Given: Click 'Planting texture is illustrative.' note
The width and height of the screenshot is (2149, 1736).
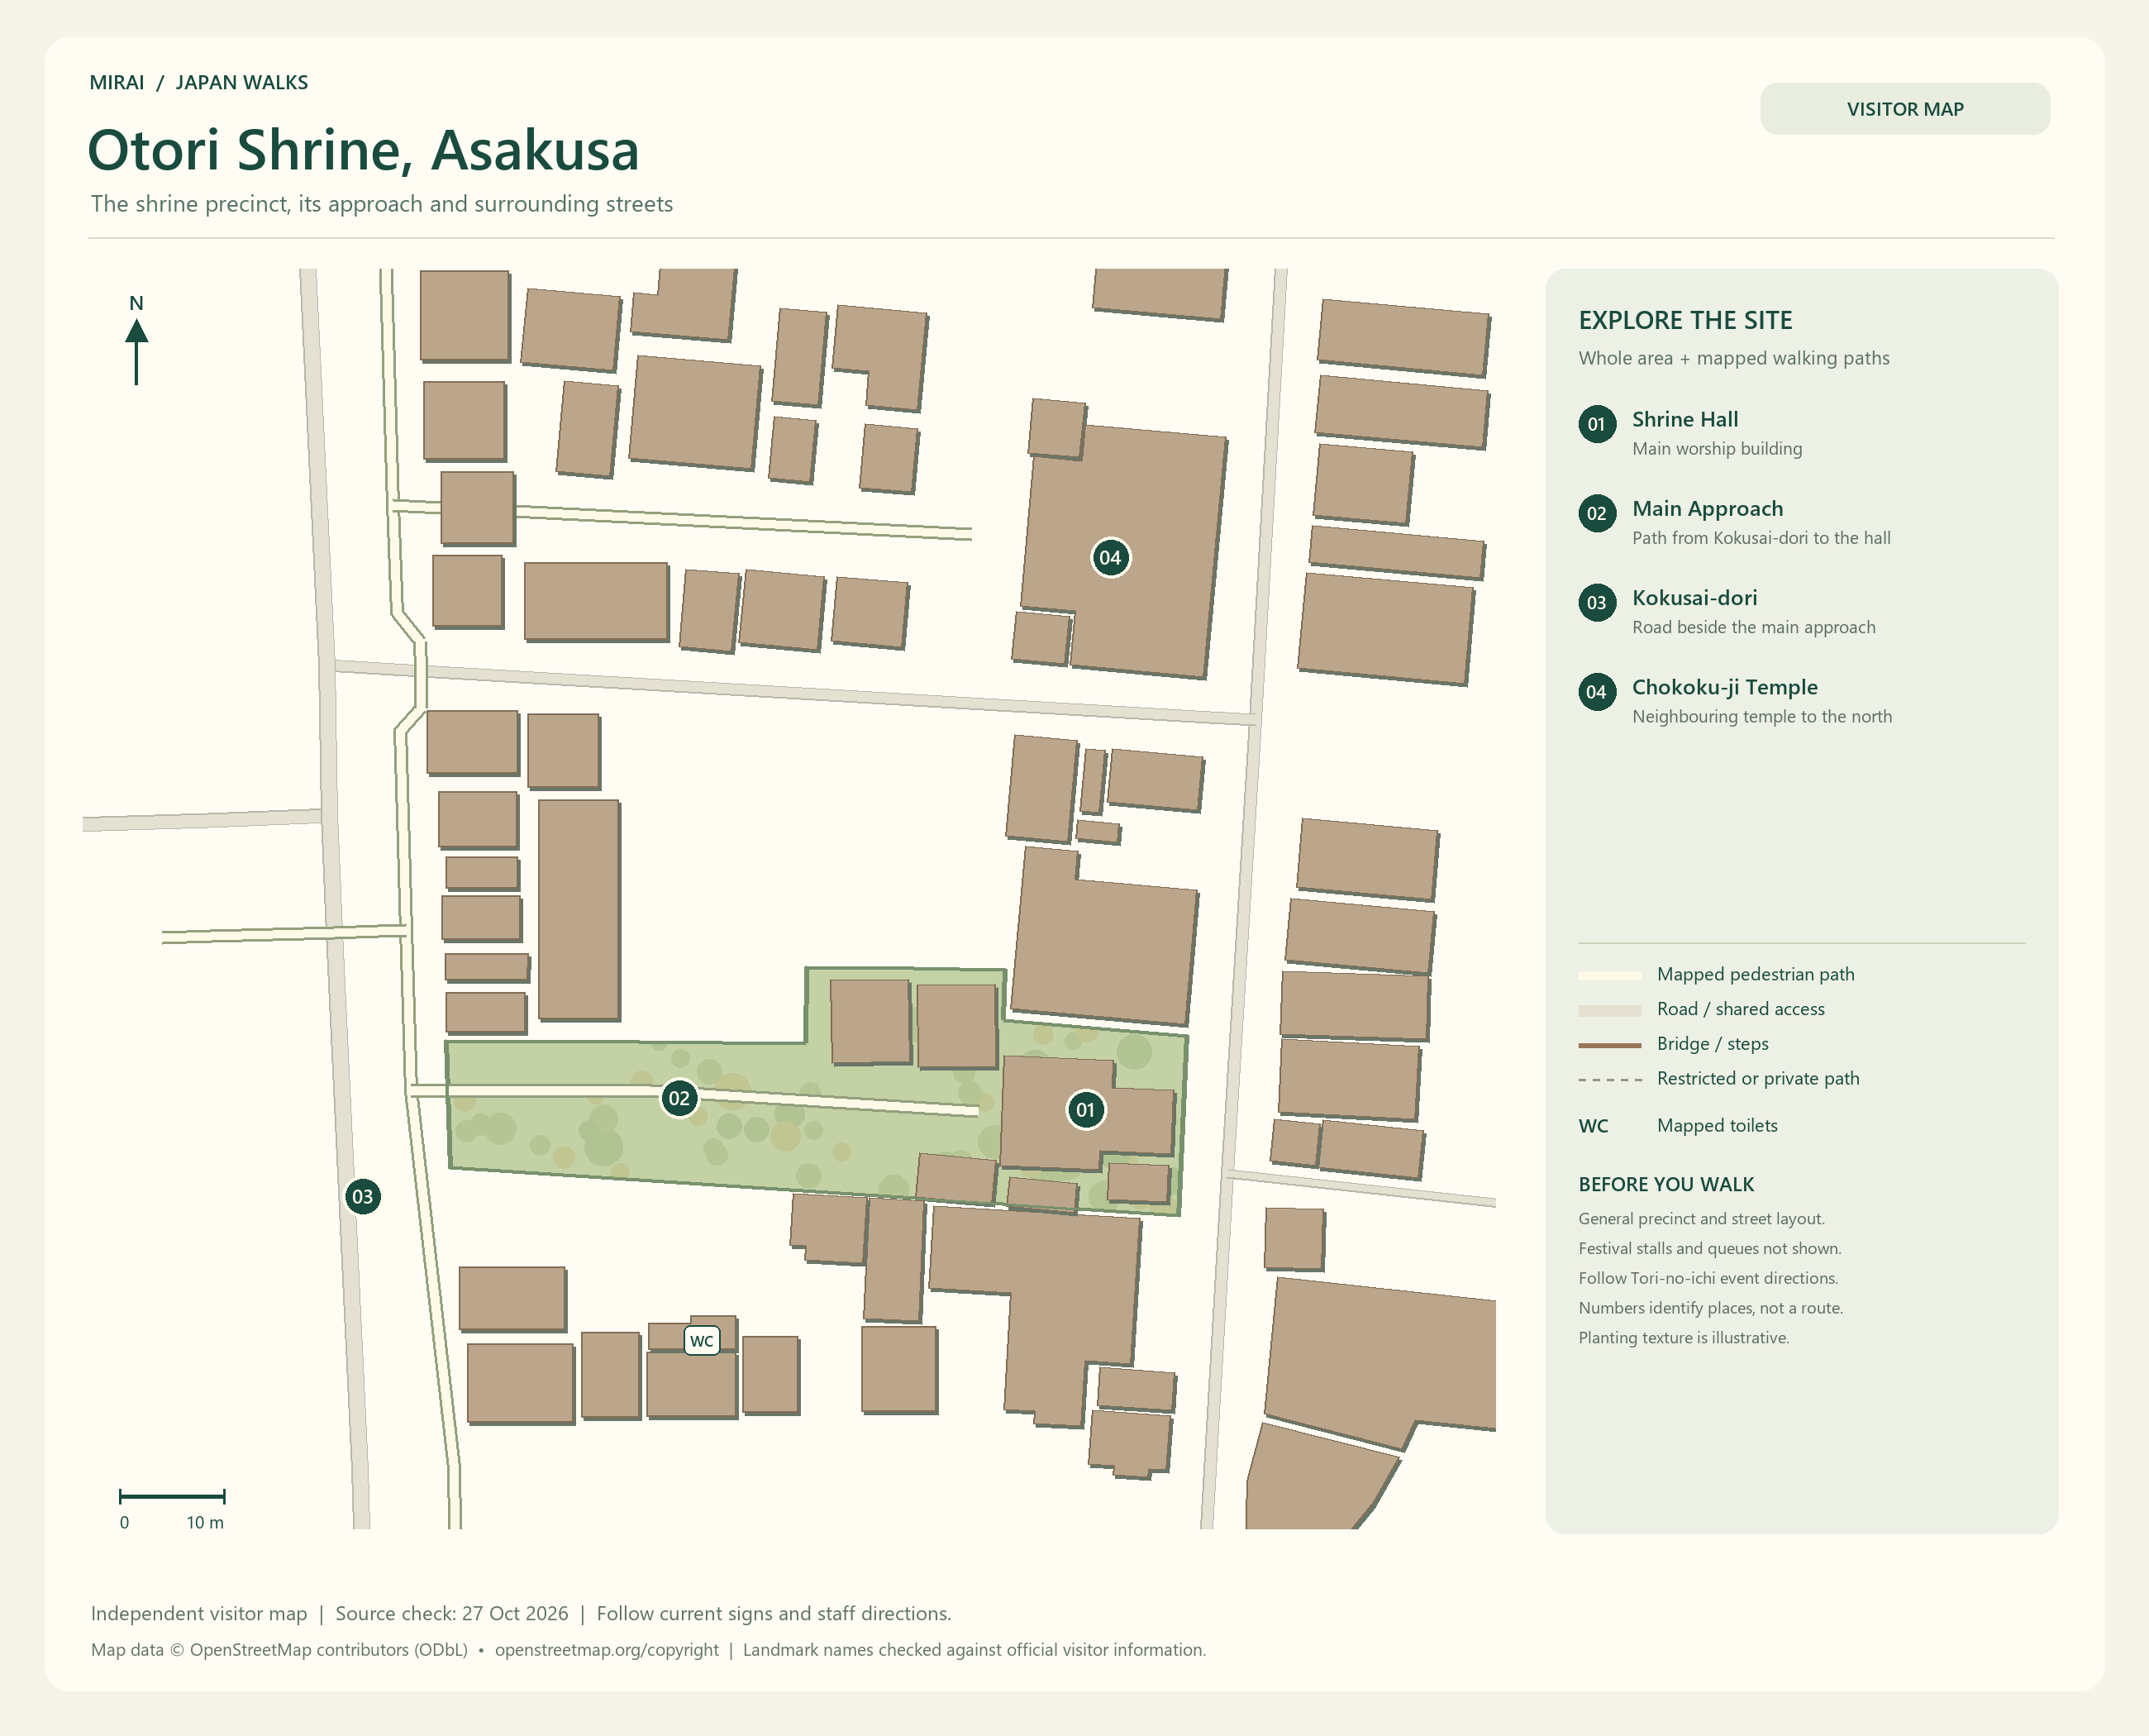Looking at the screenshot, I should click(1683, 1337).
